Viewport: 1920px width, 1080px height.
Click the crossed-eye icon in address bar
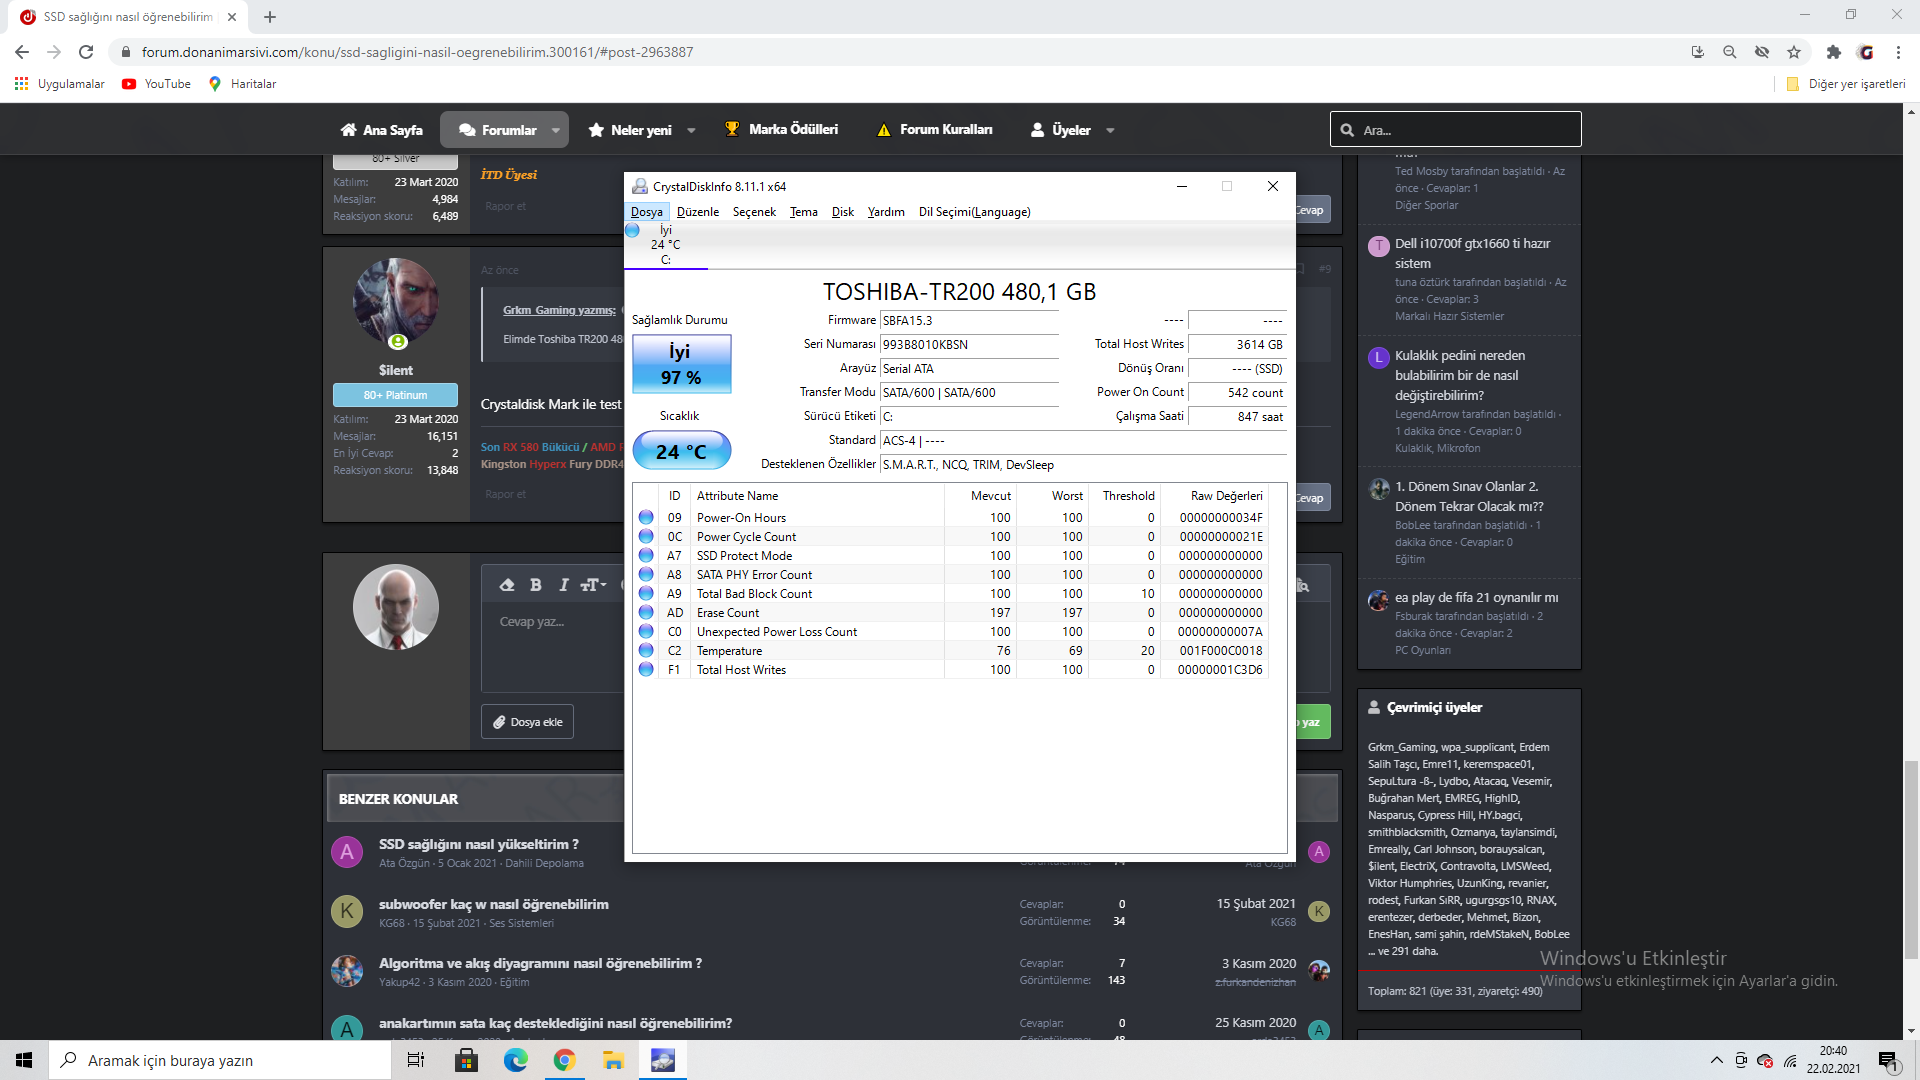1762,52
